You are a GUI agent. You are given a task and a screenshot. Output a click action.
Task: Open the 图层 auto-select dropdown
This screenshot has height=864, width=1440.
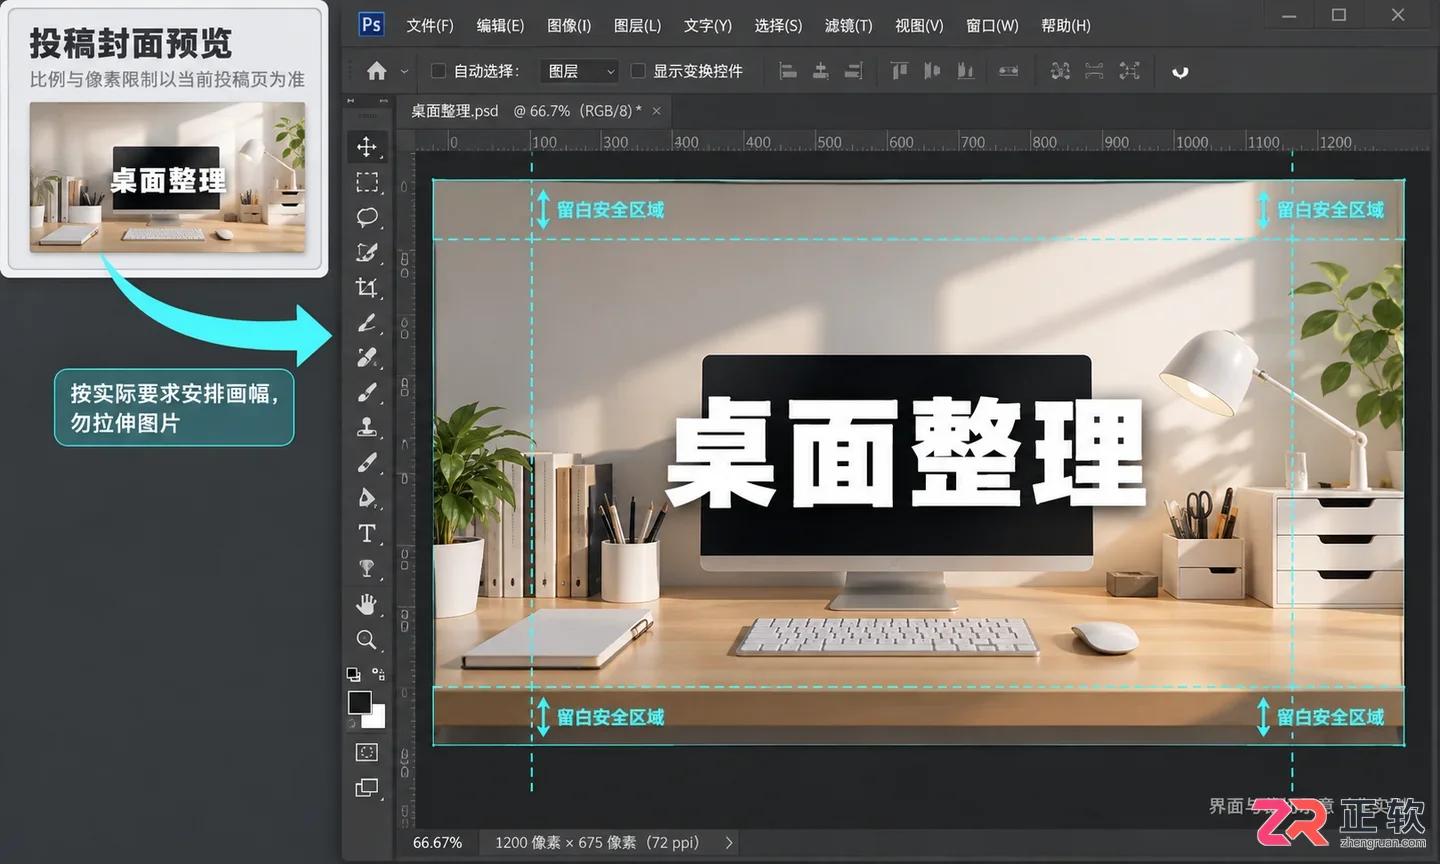pyautogui.click(x=580, y=71)
